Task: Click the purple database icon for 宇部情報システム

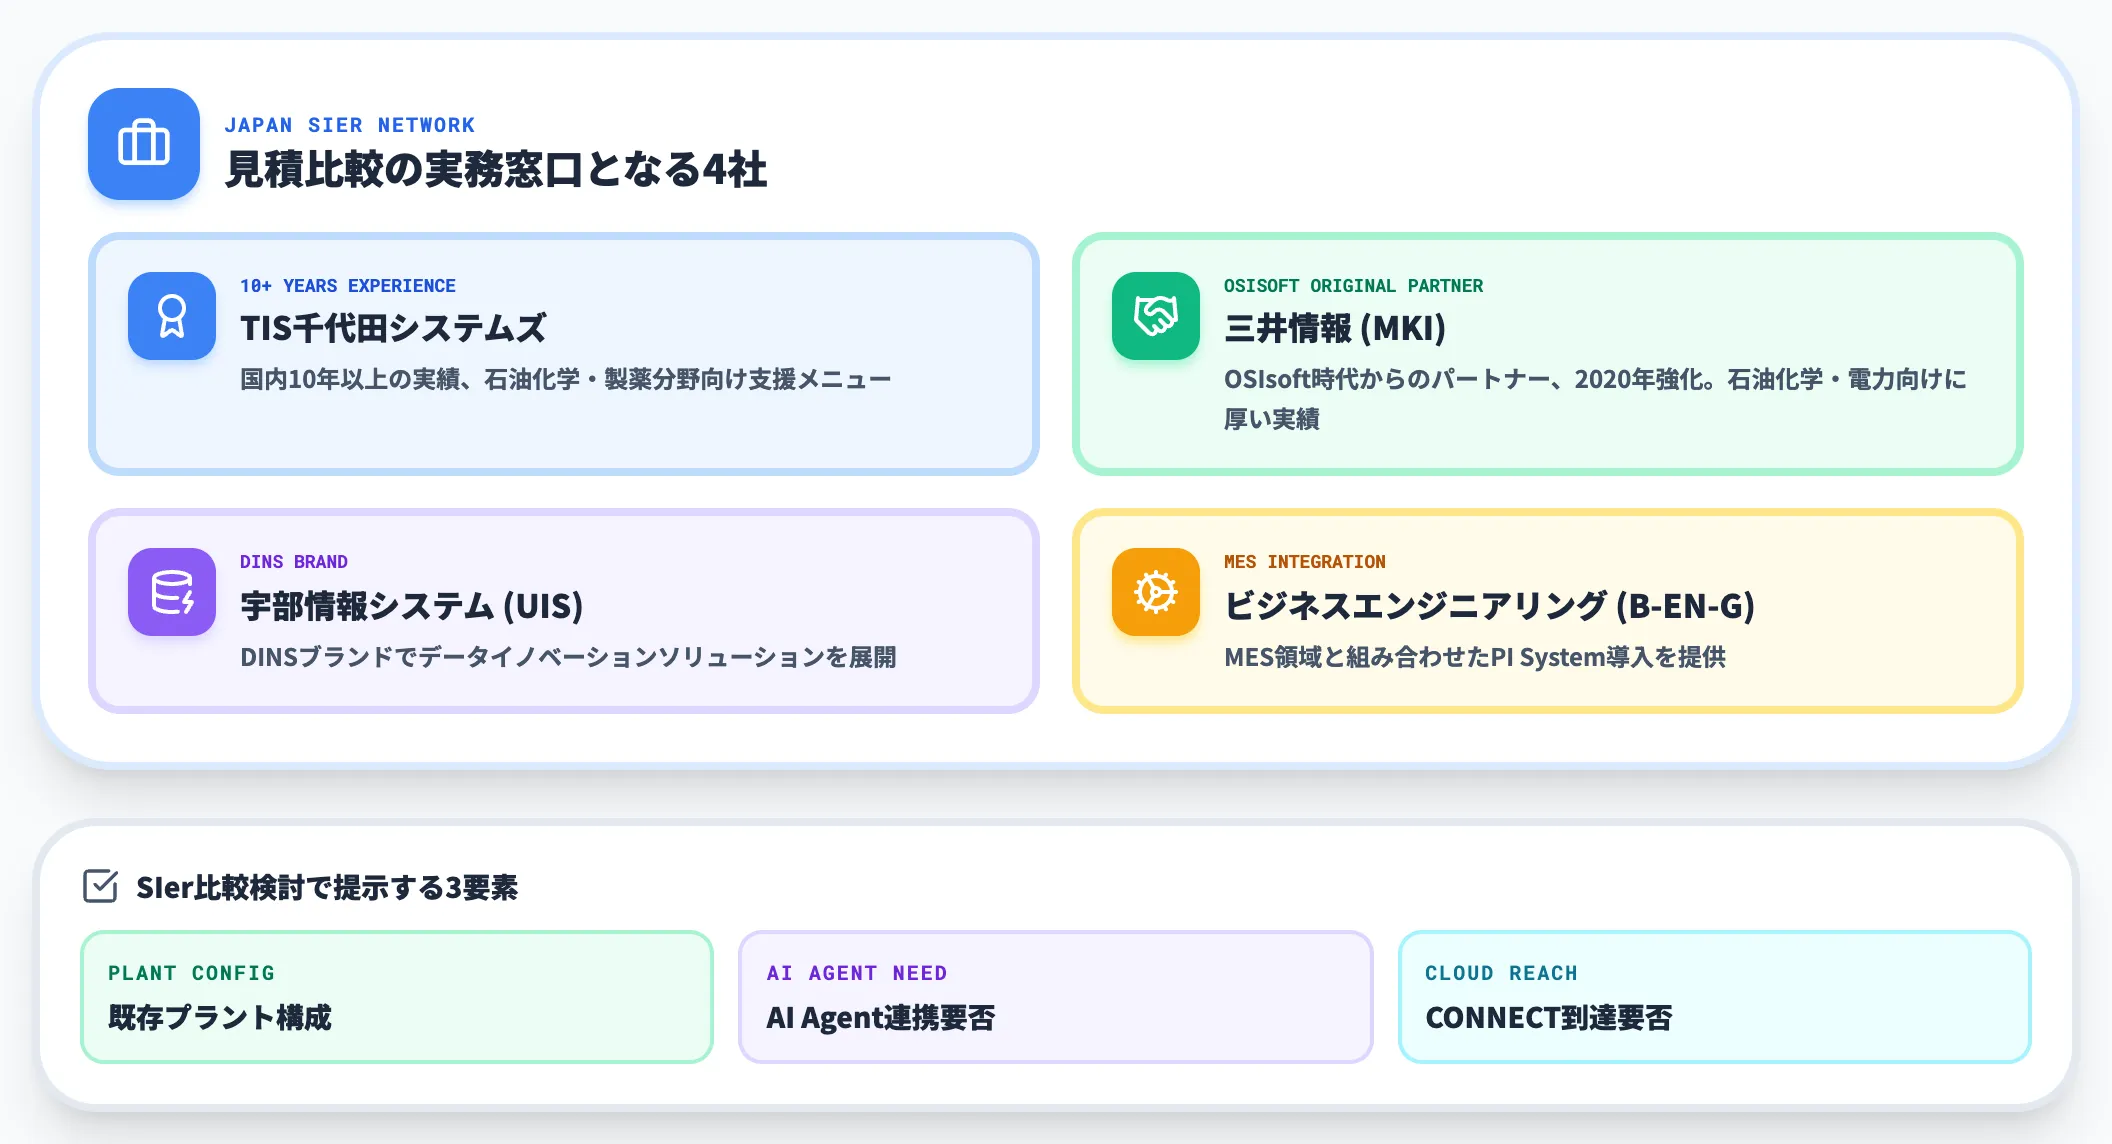Action: (x=172, y=592)
